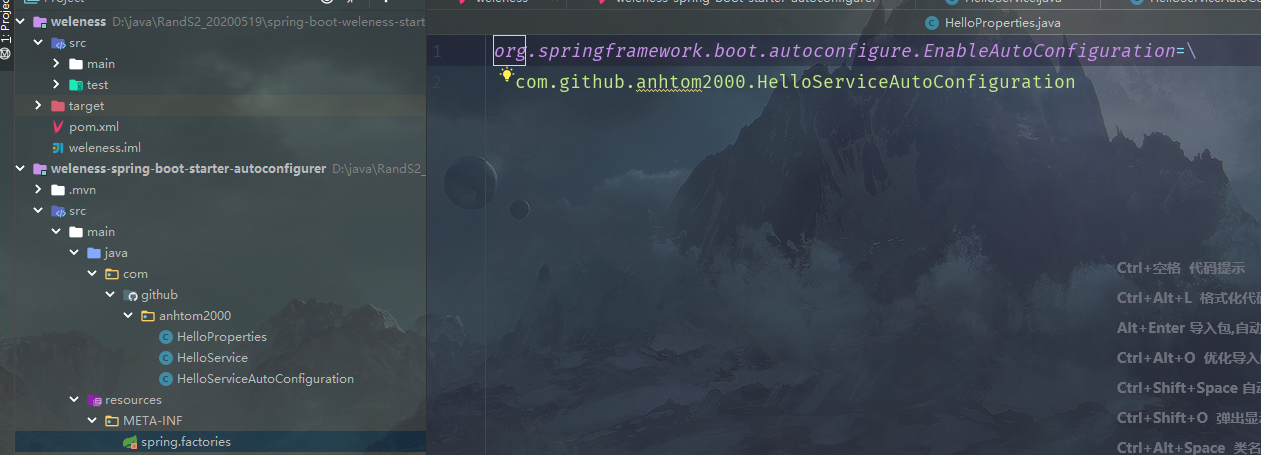Expand the target folder arrow
This screenshot has height=455, width=1261.
pyautogui.click(x=38, y=106)
